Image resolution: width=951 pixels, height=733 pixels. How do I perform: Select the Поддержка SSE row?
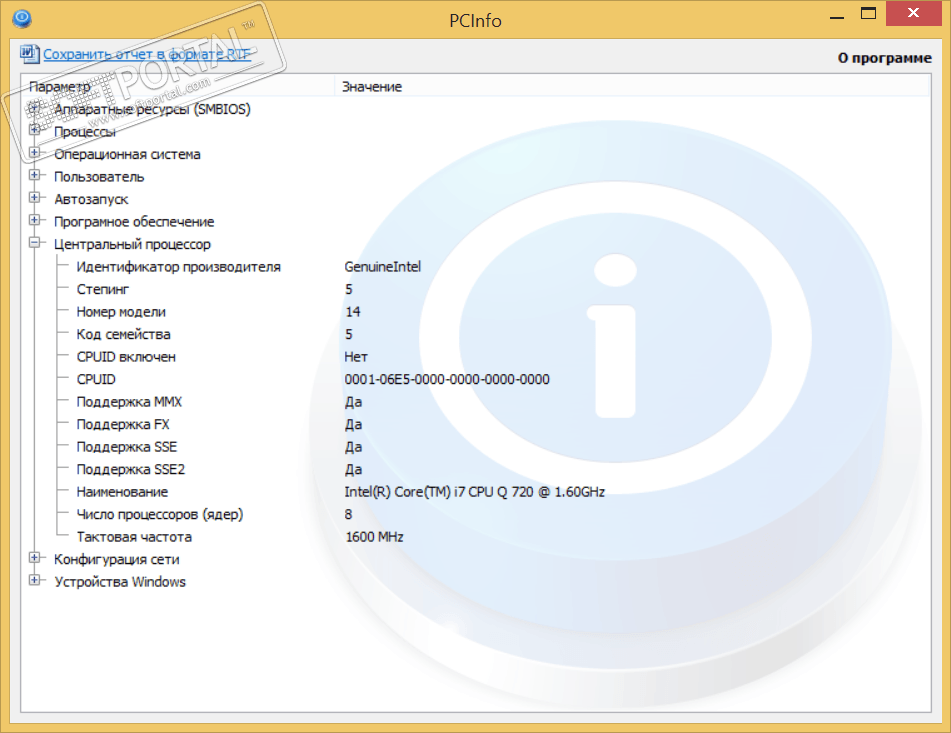coord(127,447)
